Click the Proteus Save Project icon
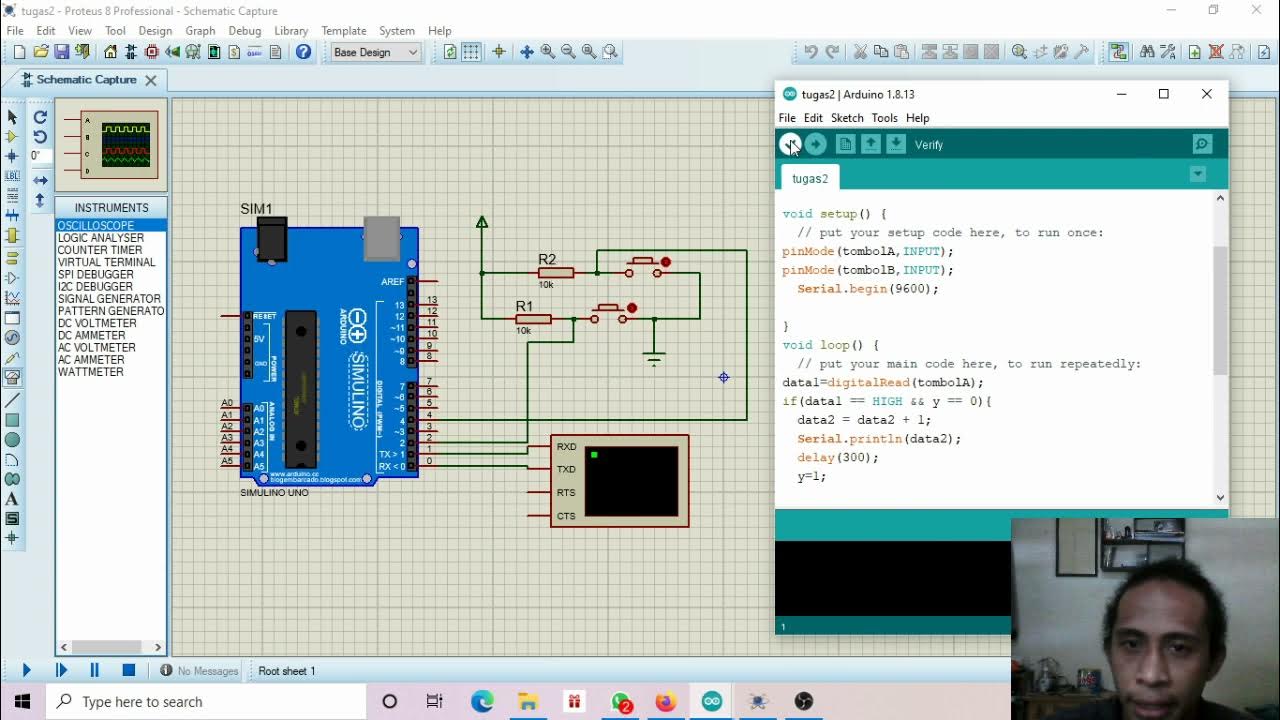 pyautogui.click(x=62, y=52)
